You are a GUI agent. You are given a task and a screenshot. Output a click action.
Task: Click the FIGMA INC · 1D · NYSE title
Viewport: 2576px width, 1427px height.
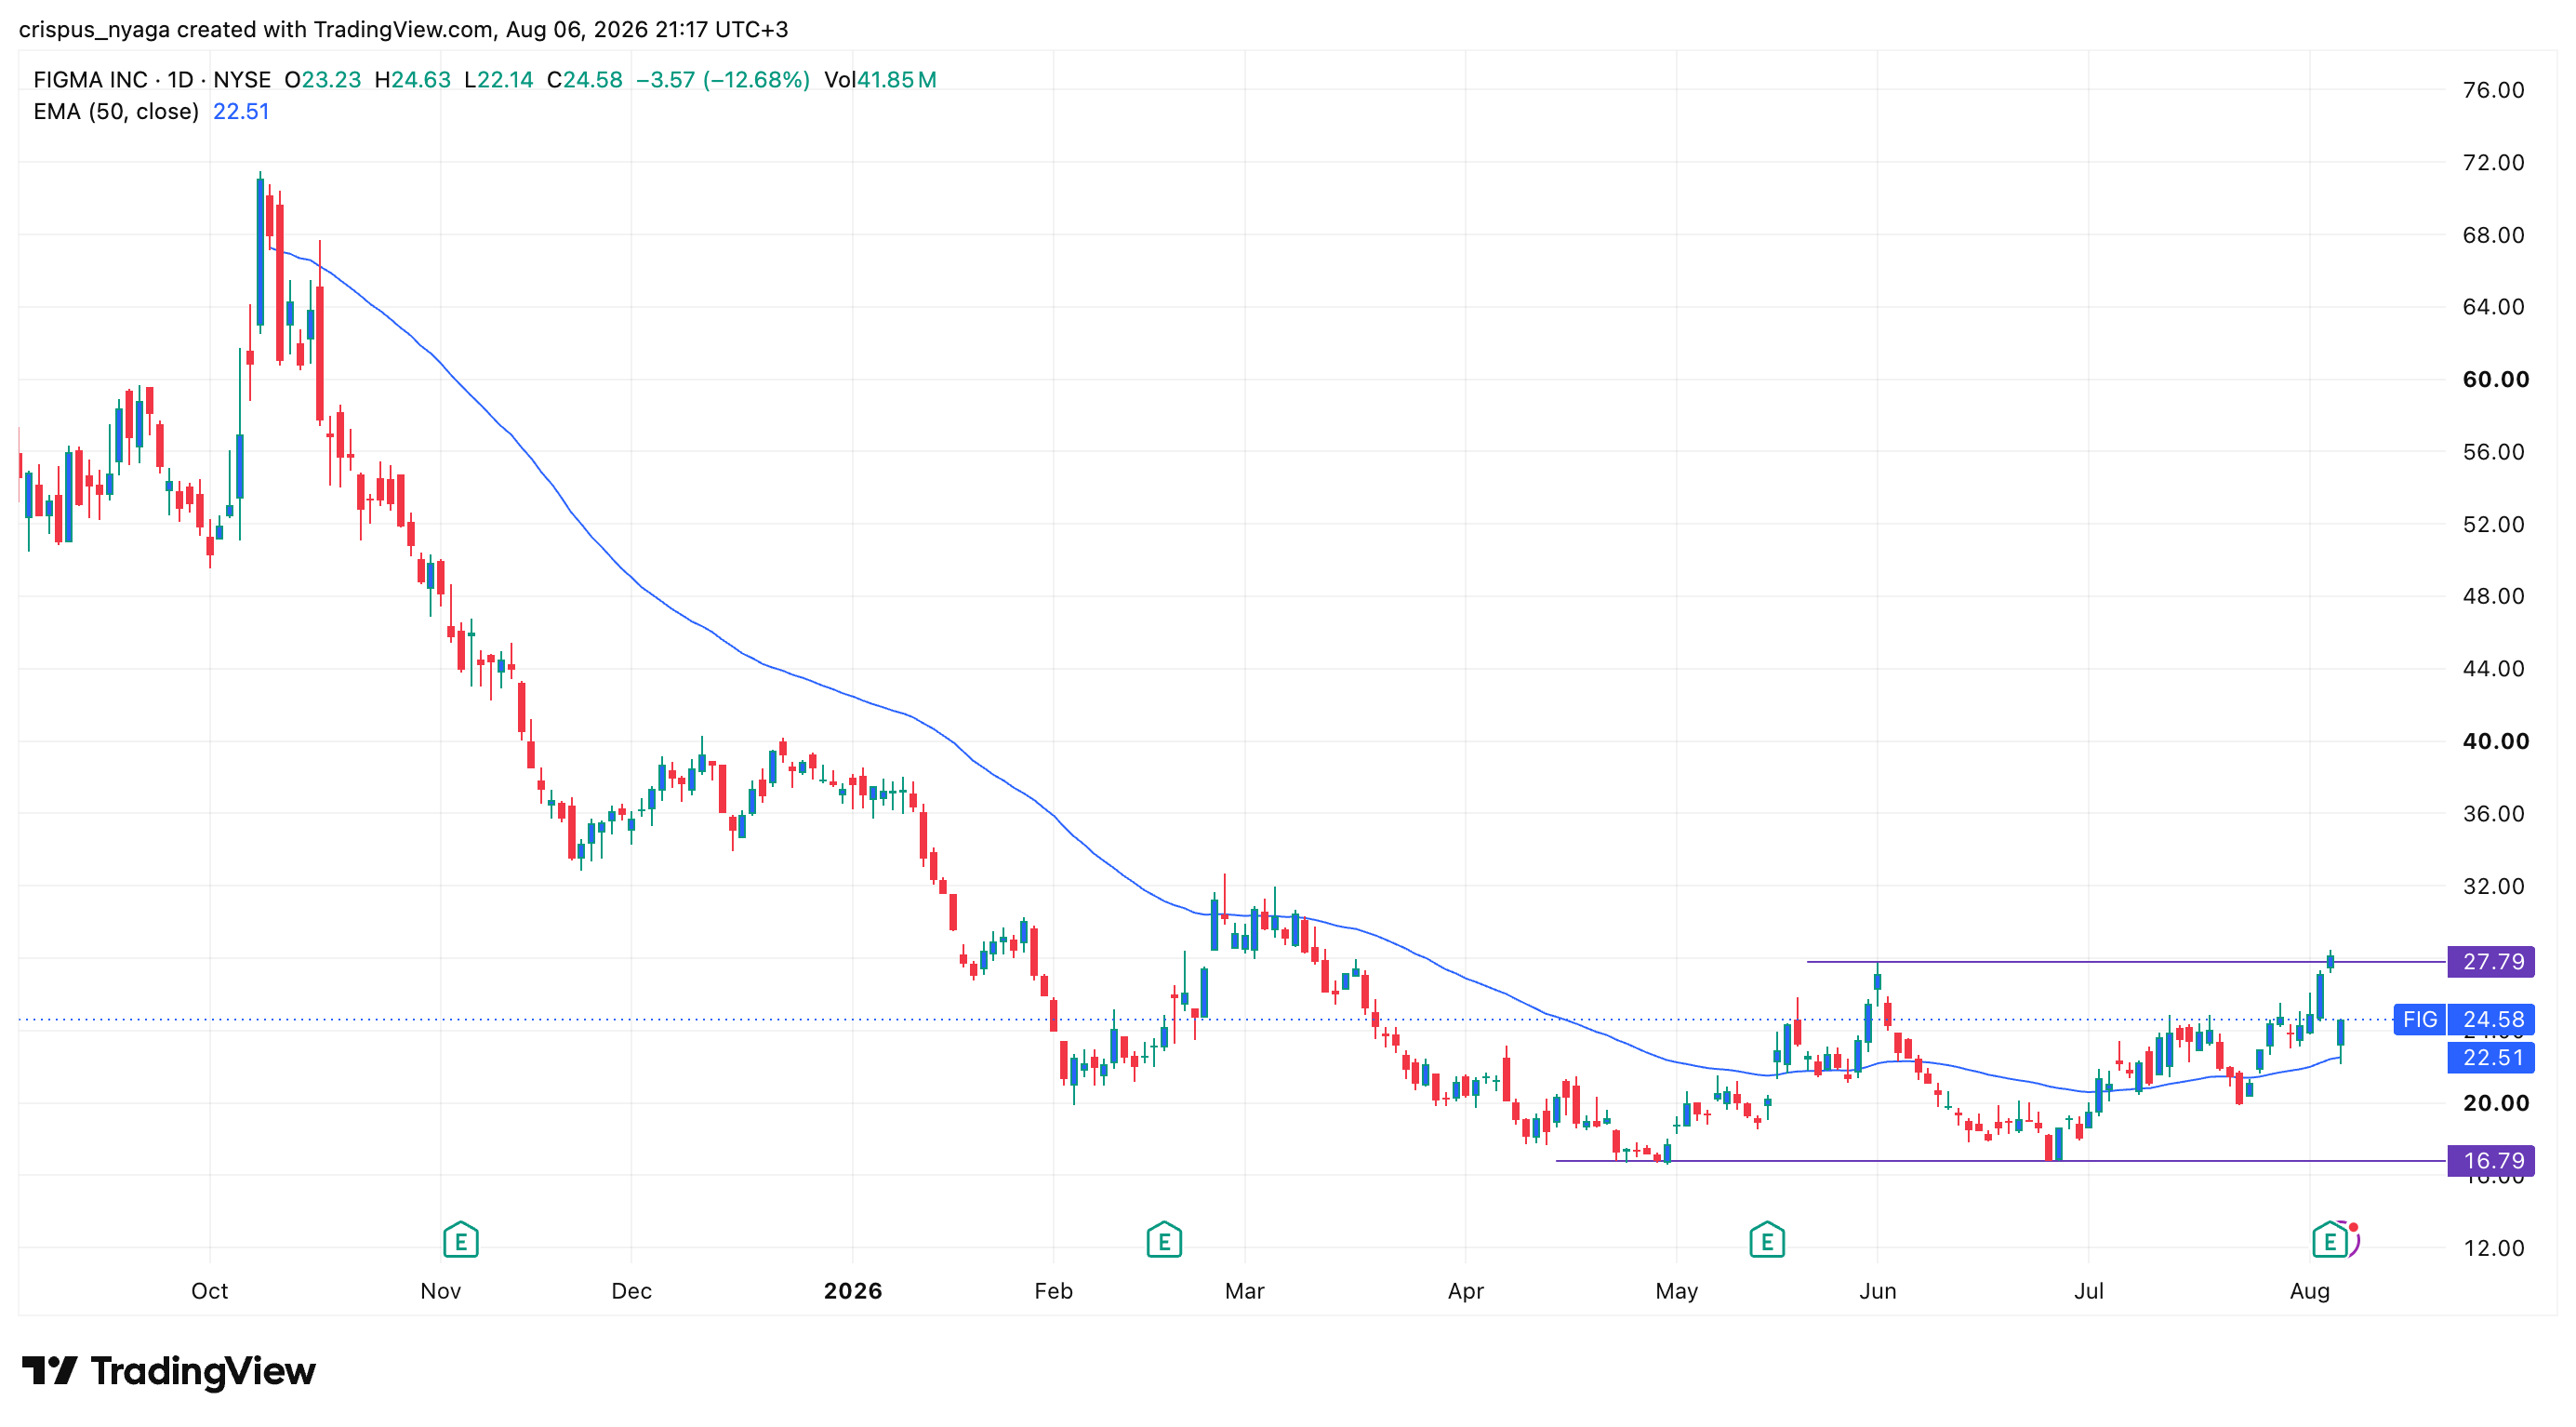pos(152,80)
